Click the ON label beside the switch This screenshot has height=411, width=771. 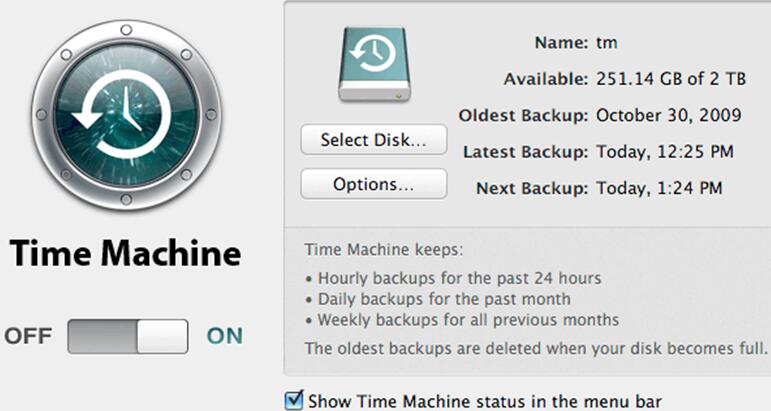point(225,336)
